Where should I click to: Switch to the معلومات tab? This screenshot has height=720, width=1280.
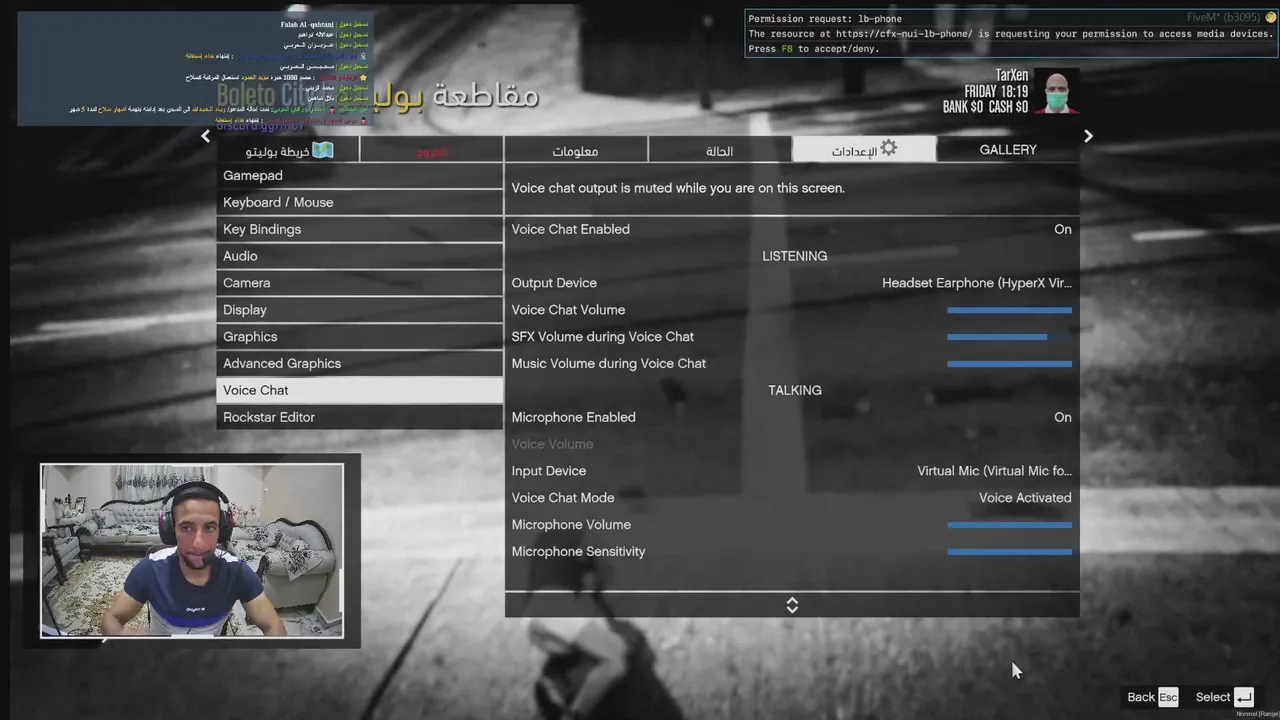575,150
